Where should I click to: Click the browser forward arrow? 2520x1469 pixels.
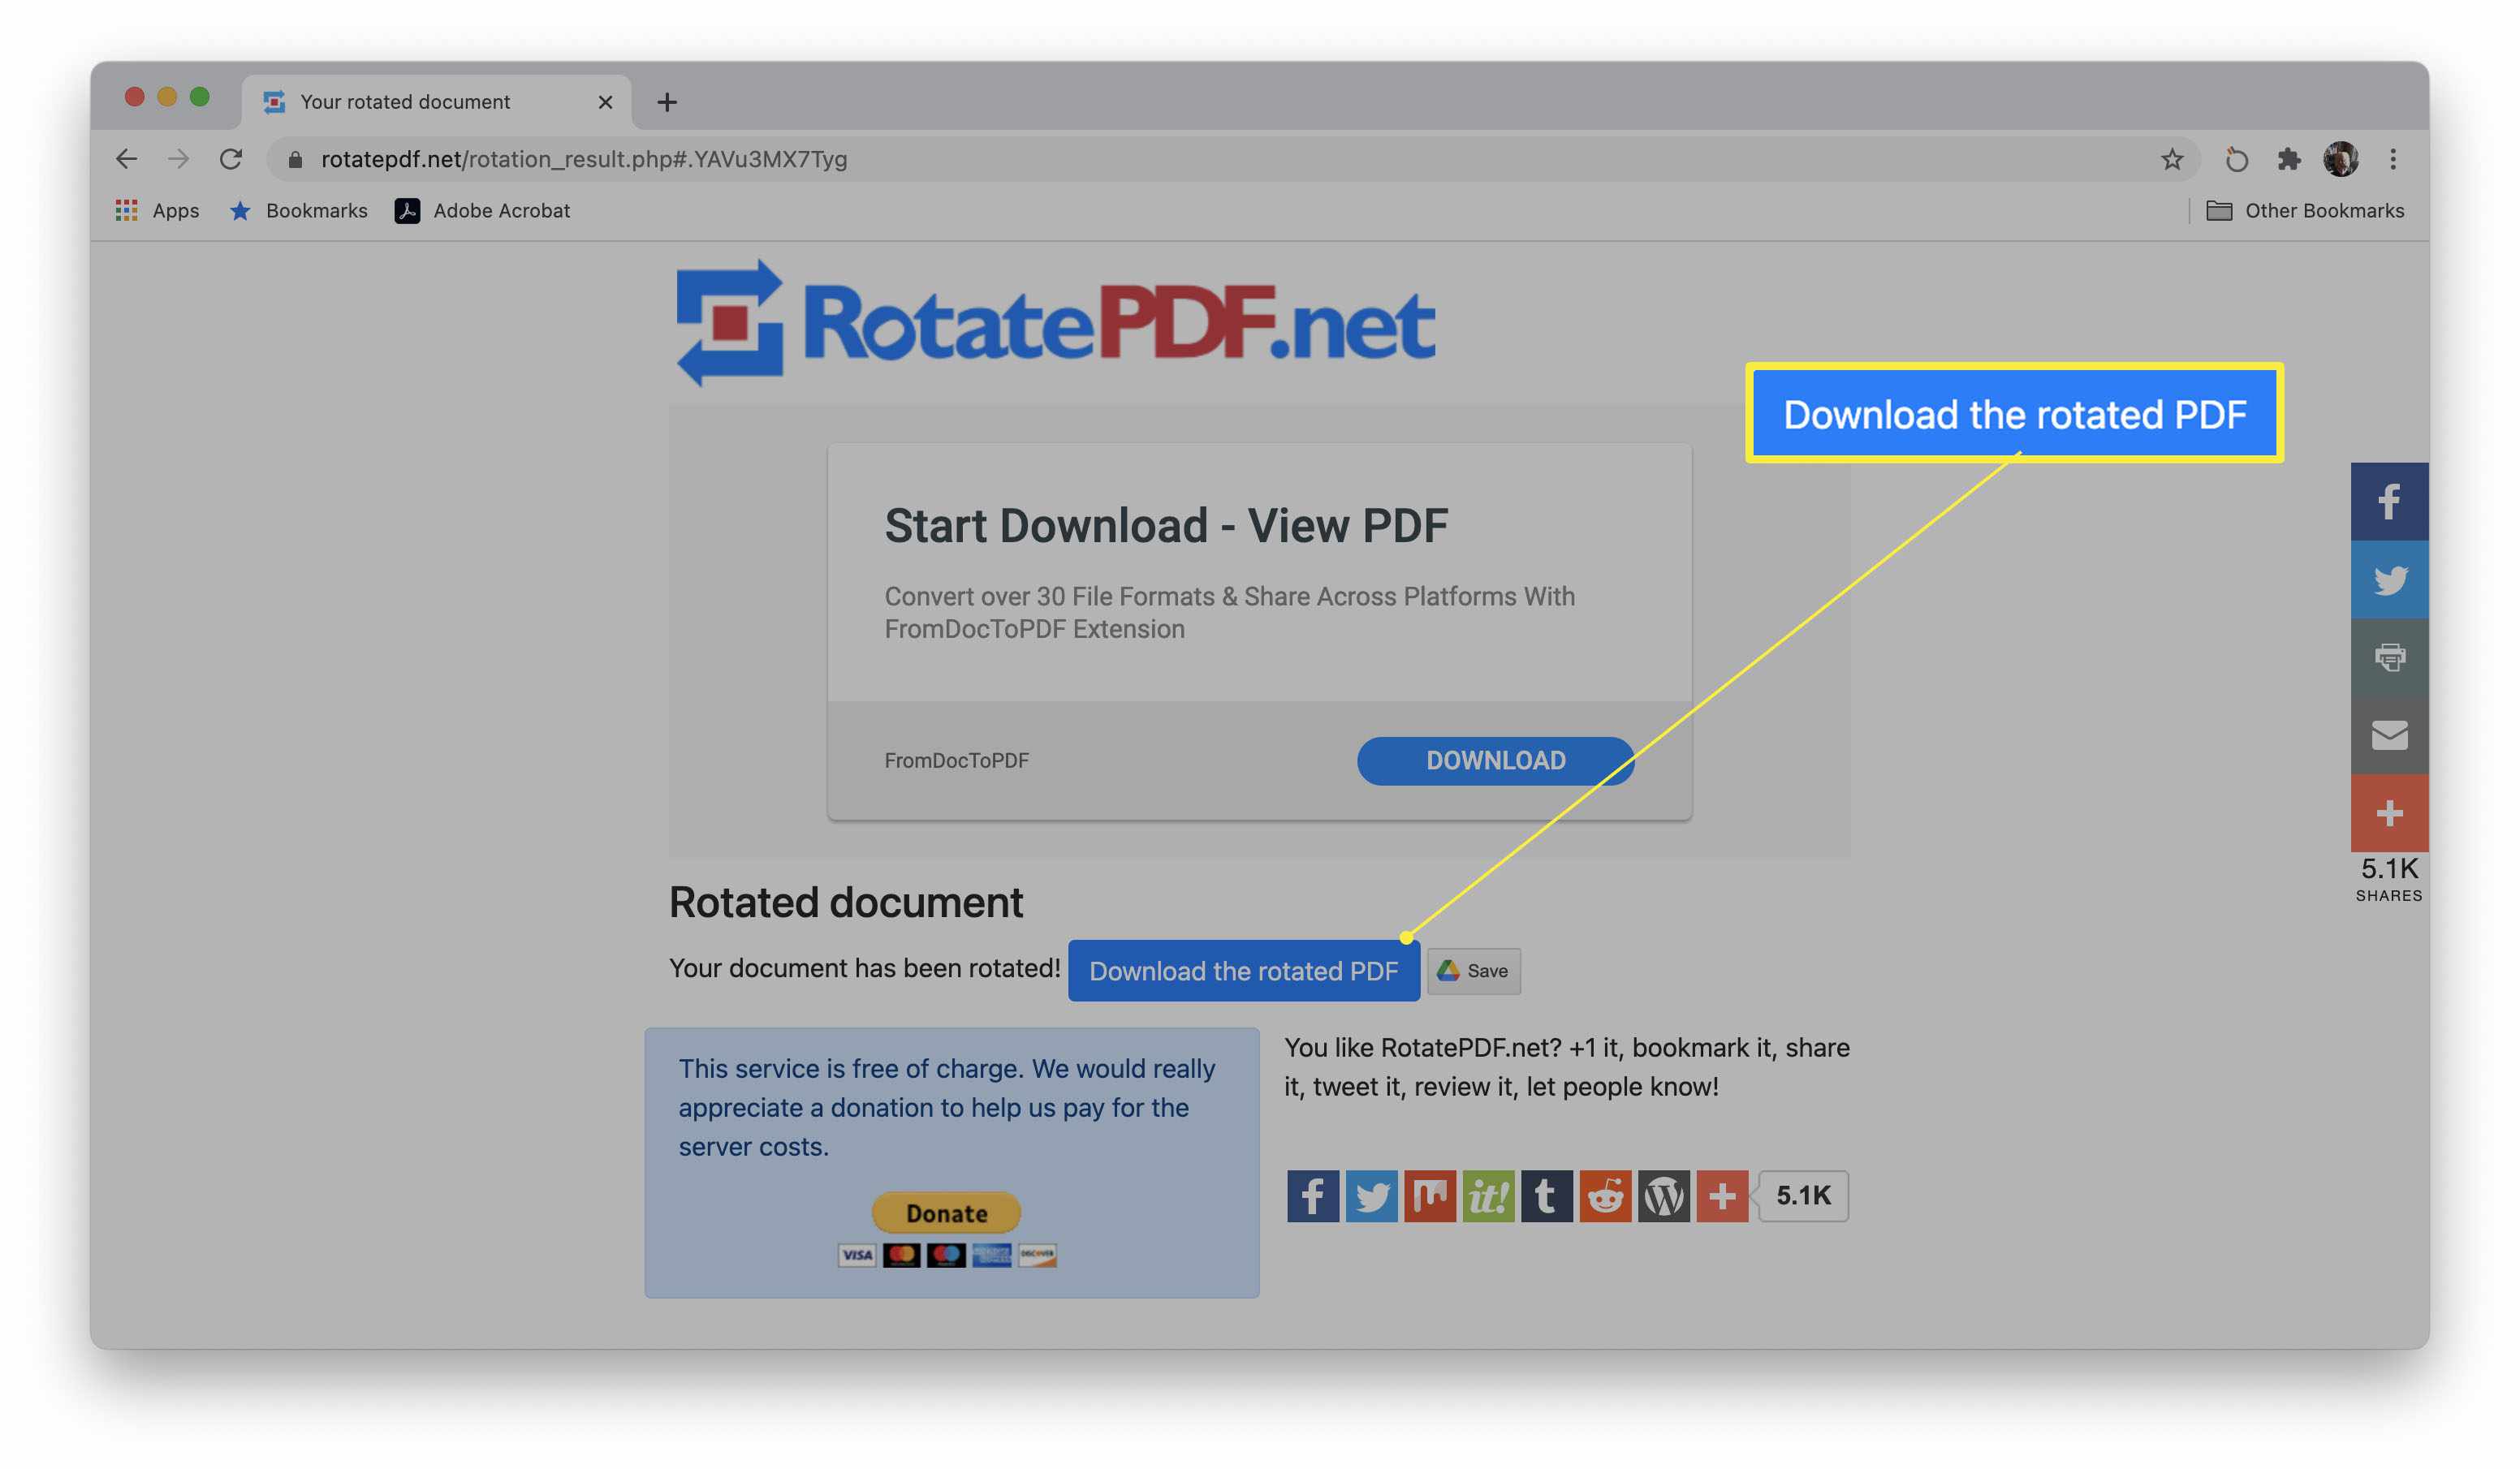tap(178, 159)
